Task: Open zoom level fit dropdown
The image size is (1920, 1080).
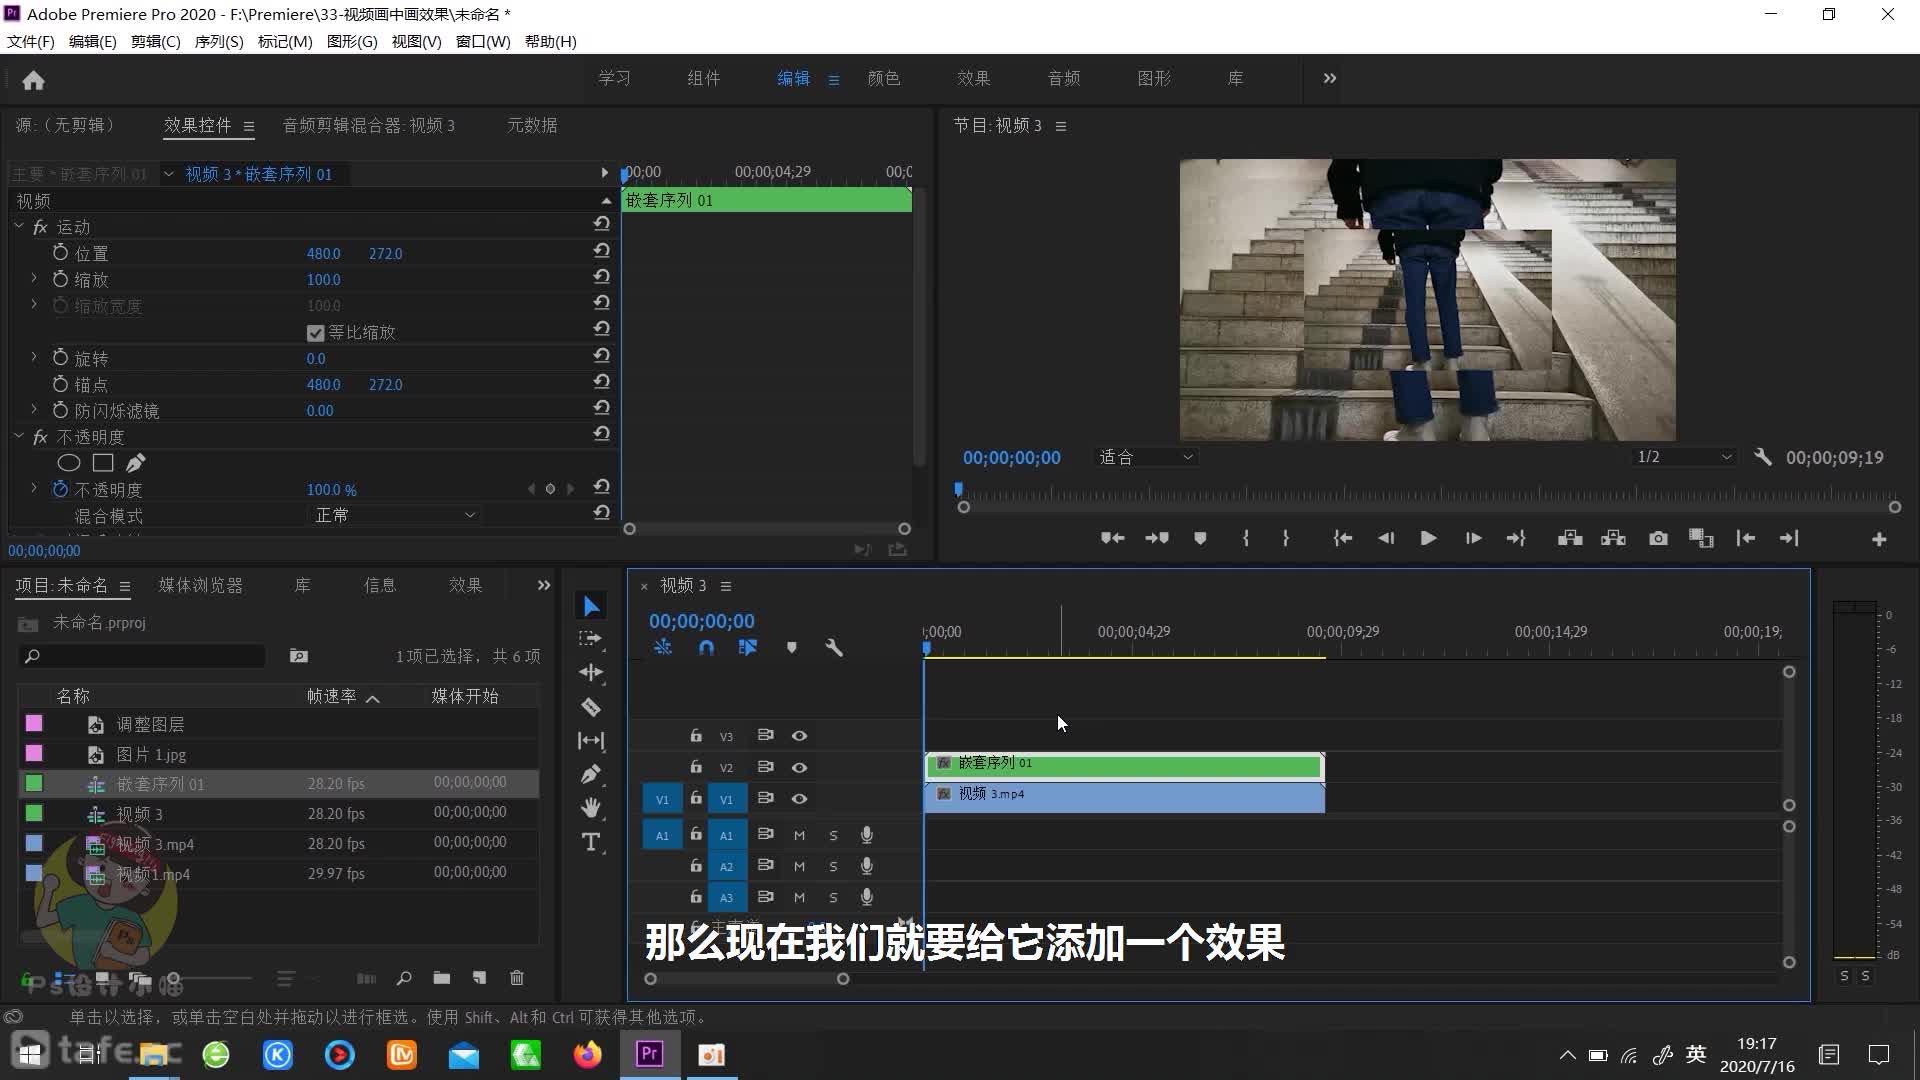Action: point(1145,457)
